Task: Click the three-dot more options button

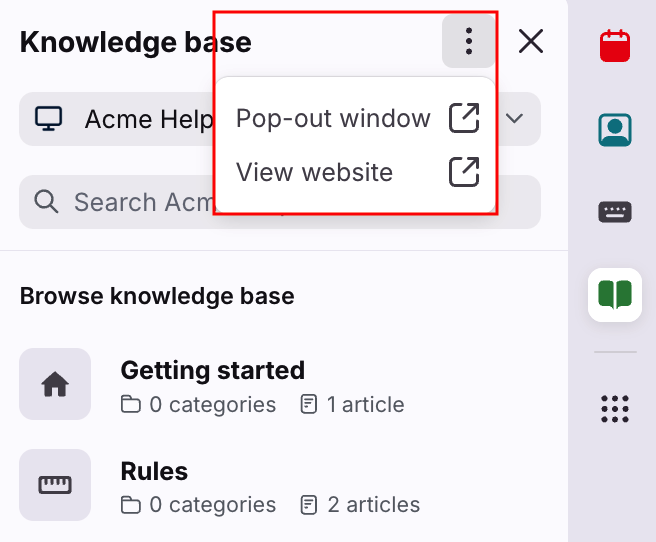Action: [x=468, y=42]
